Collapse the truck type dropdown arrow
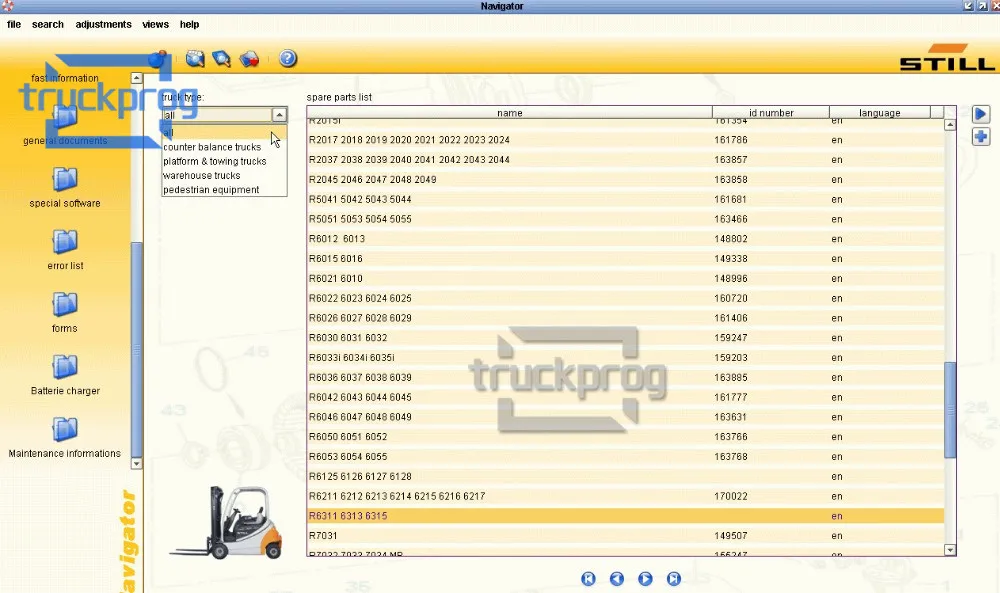 279,115
